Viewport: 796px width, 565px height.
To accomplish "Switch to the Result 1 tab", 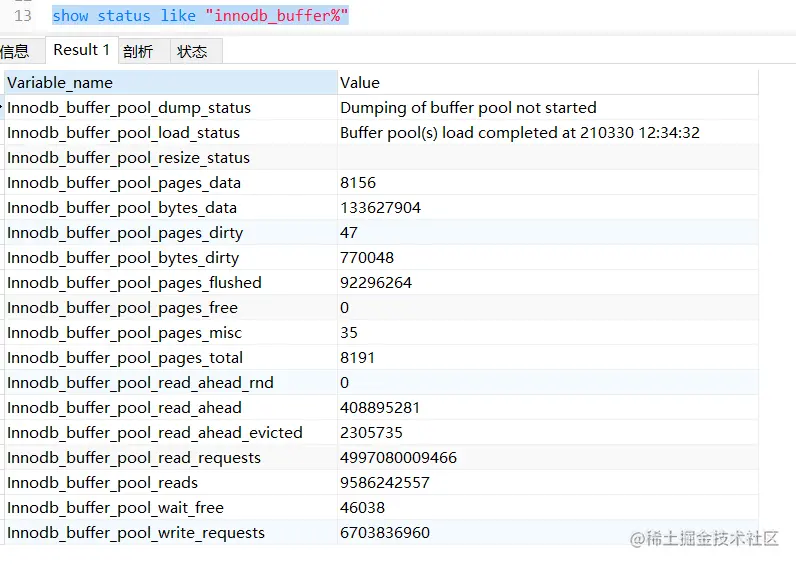I will click(82, 50).
